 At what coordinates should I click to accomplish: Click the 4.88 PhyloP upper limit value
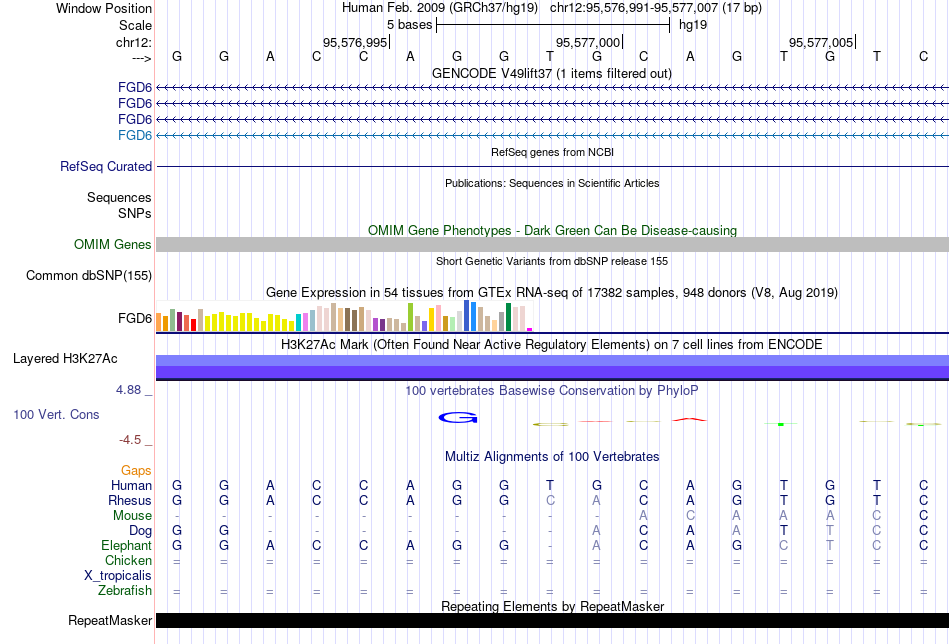point(128,390)
